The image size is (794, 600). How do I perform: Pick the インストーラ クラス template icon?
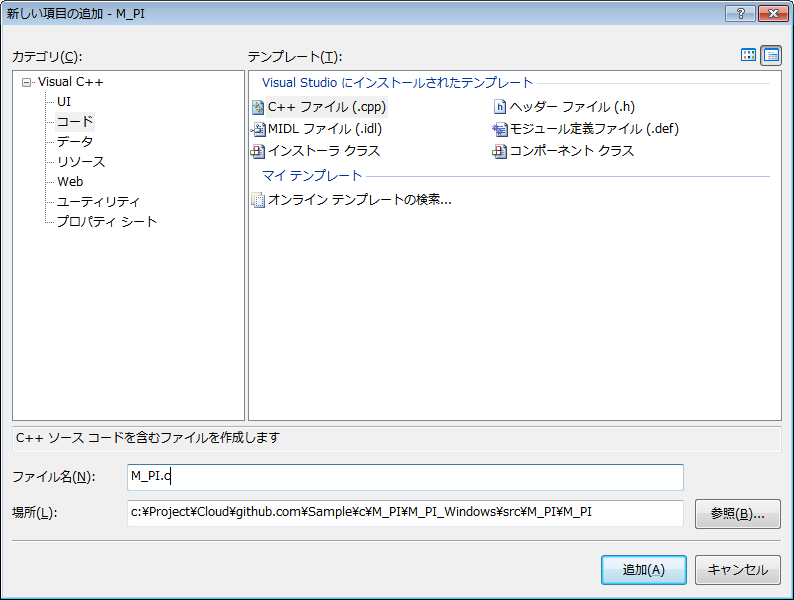[x=258, y=151]
